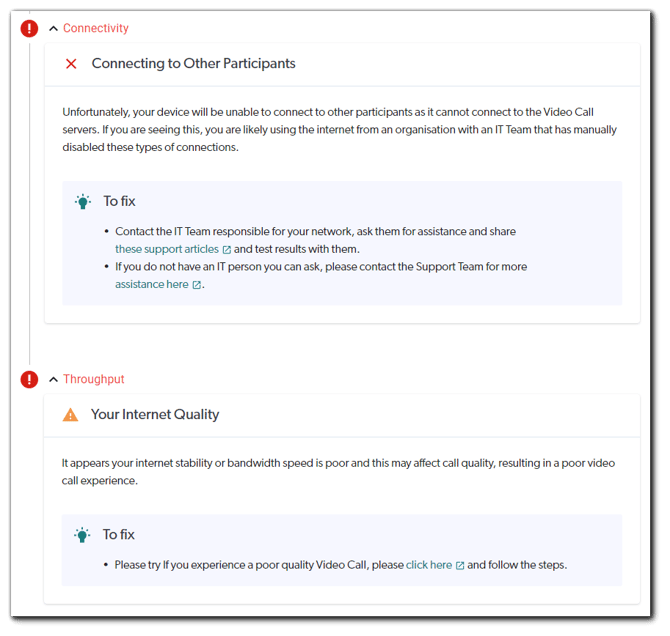Click the red error icon beside Connectivity
The width and height of the screenshot is (670, 636).
[29, 28]
